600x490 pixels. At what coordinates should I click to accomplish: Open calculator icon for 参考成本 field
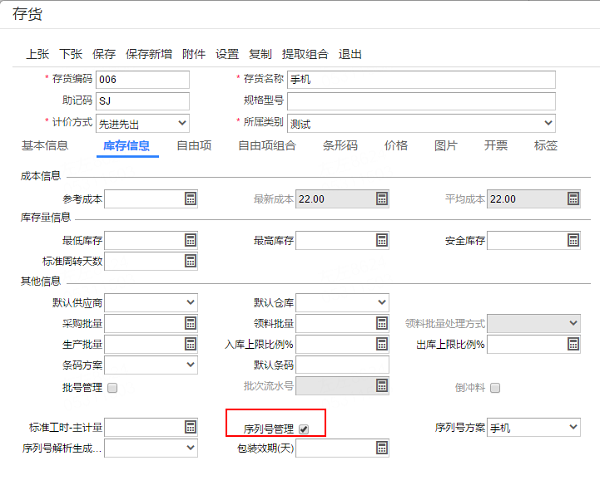(x=190, y=199)
